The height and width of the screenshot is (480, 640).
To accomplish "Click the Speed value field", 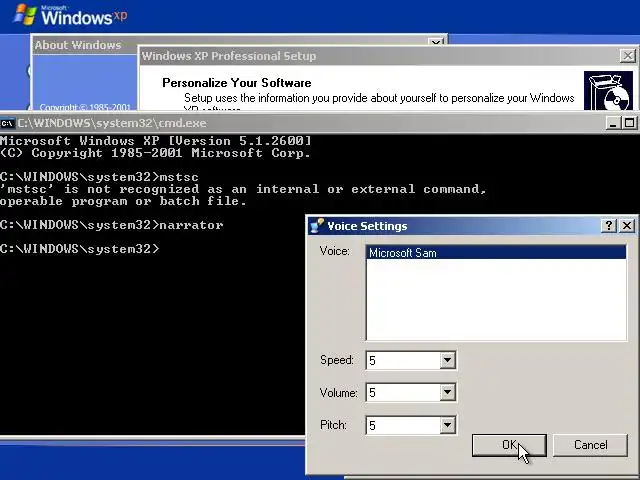I will pos(403,360).
